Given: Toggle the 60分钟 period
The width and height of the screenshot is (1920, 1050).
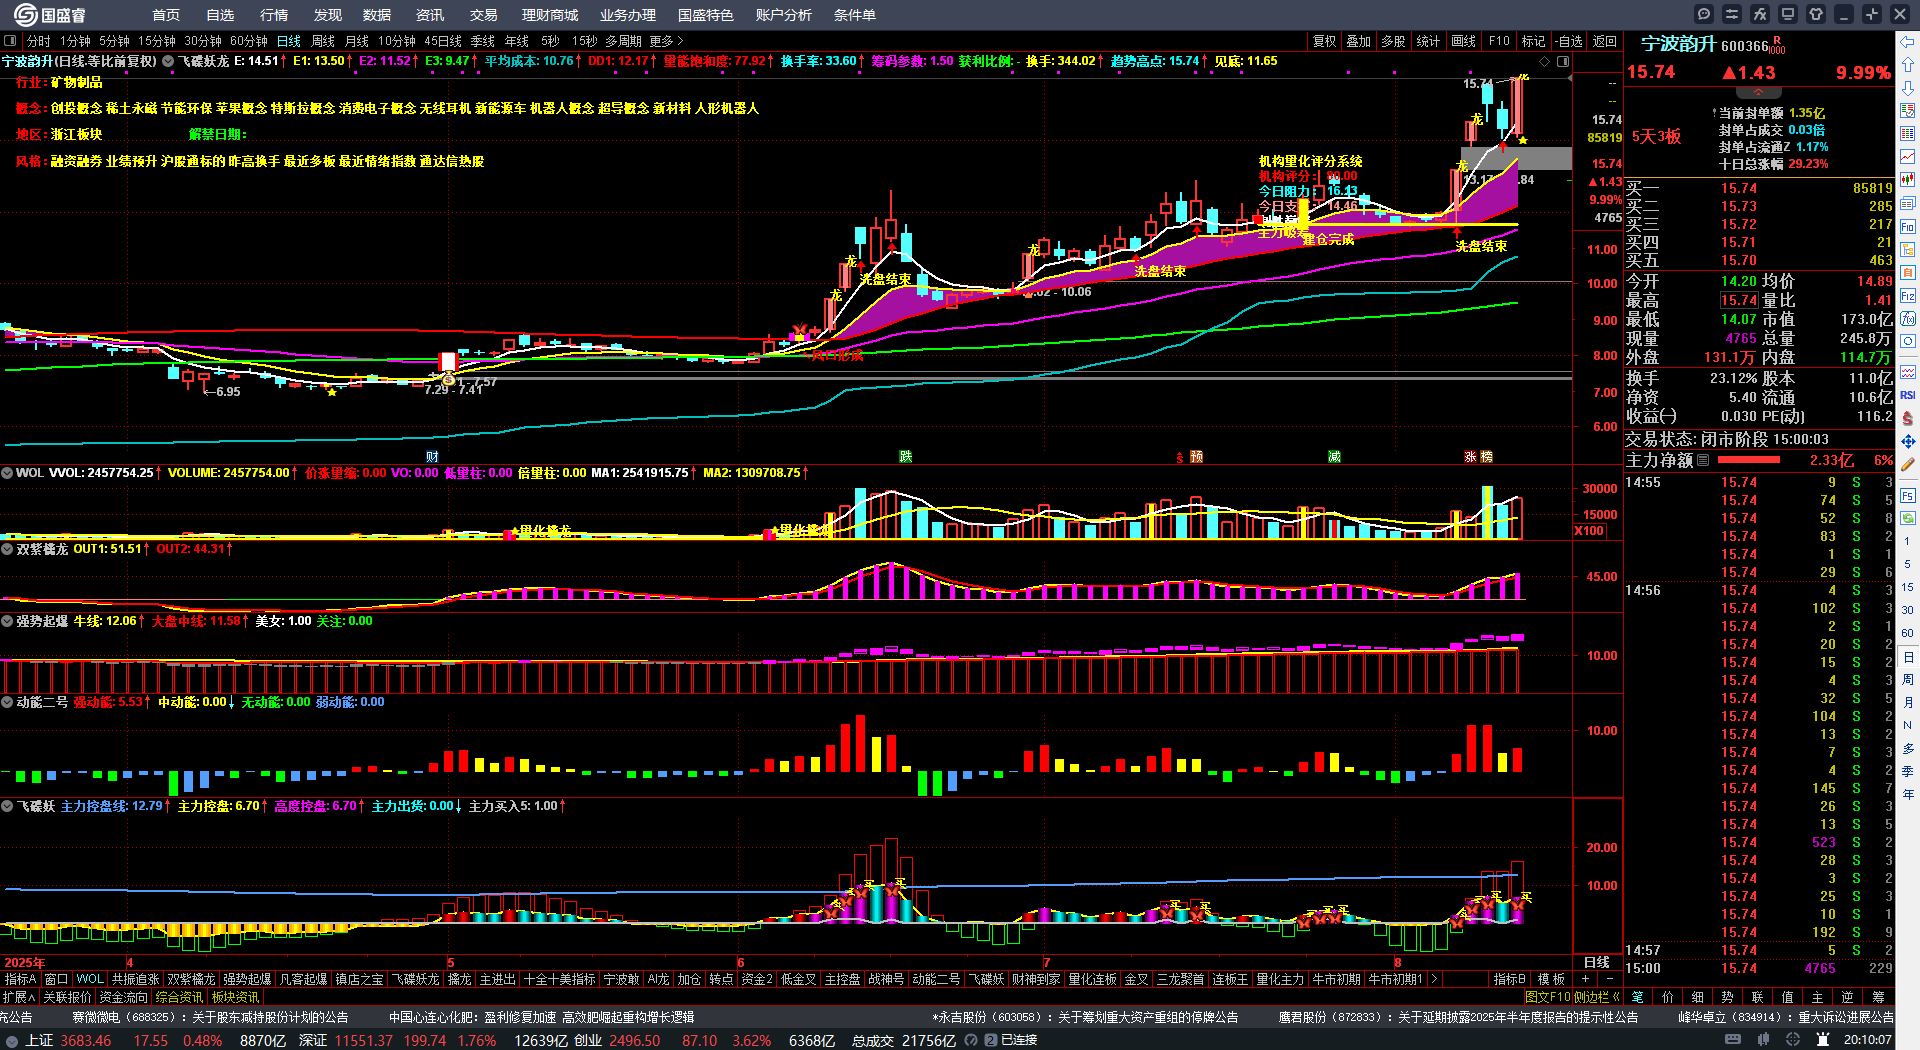Looking at the screenshot, I should [x=249, y=41].
